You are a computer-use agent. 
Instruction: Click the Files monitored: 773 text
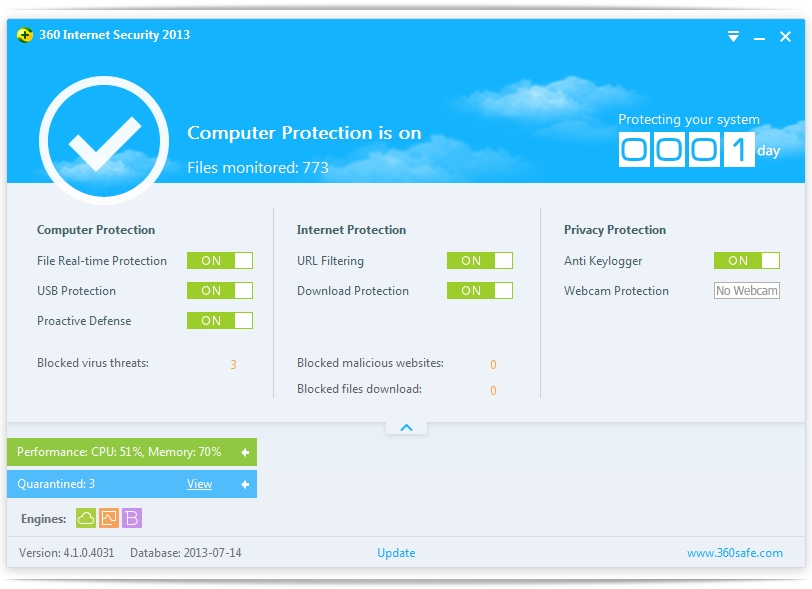258,168
